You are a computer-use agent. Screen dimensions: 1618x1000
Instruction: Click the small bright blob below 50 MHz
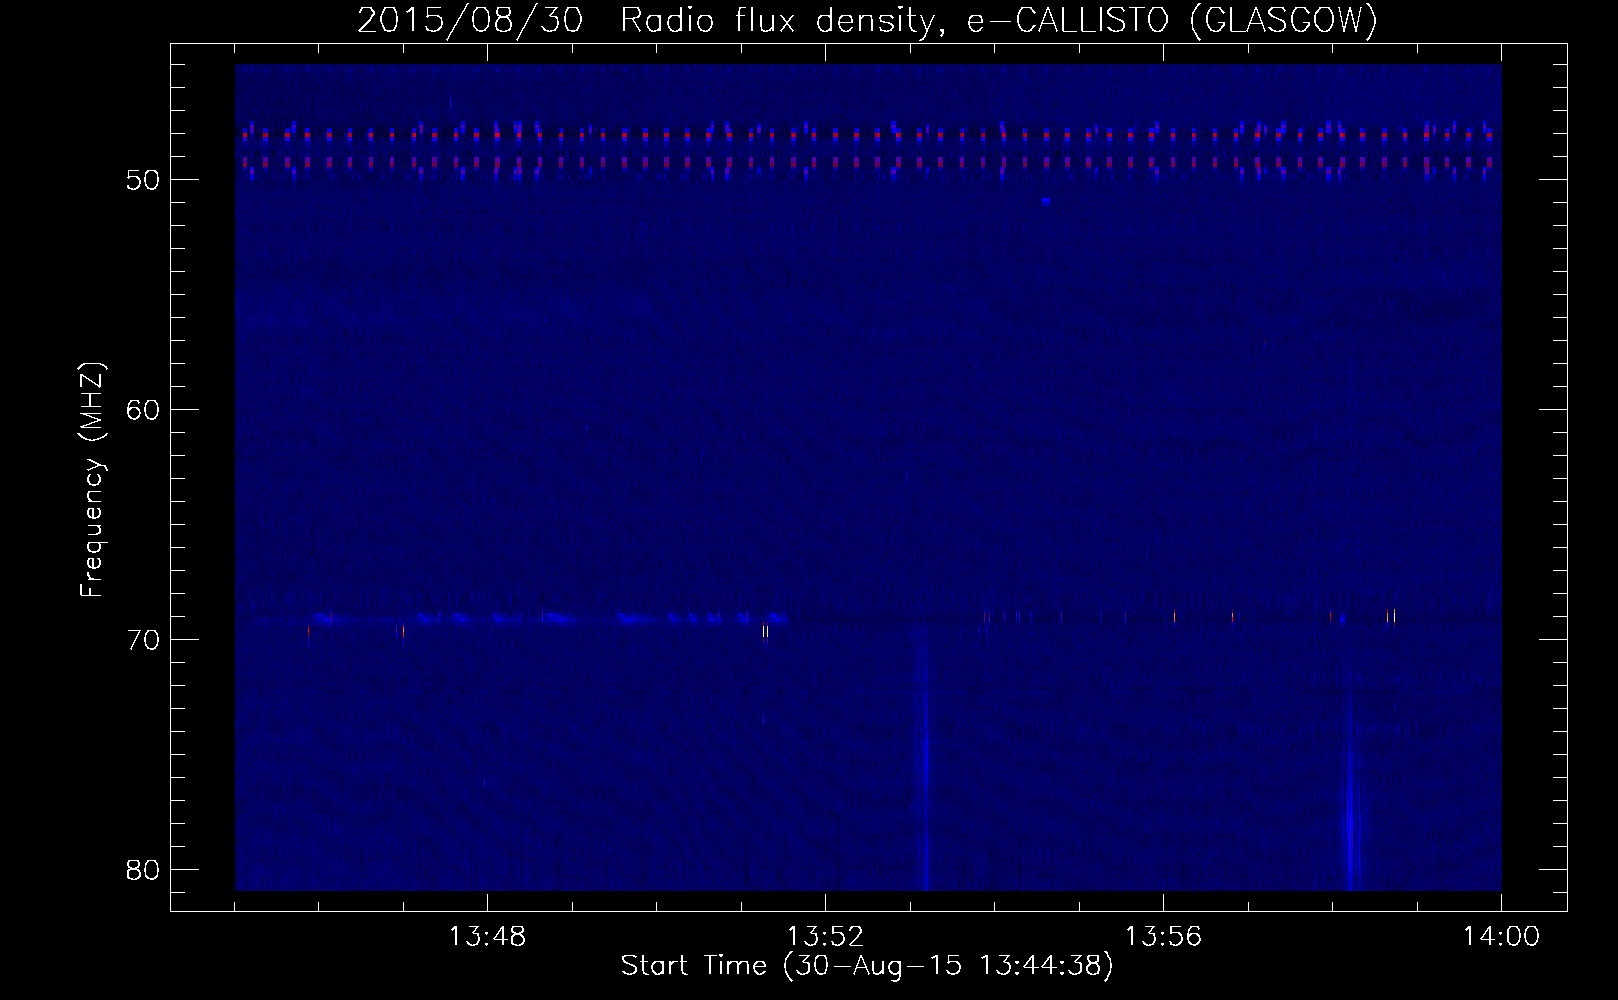coord(1045,200)
